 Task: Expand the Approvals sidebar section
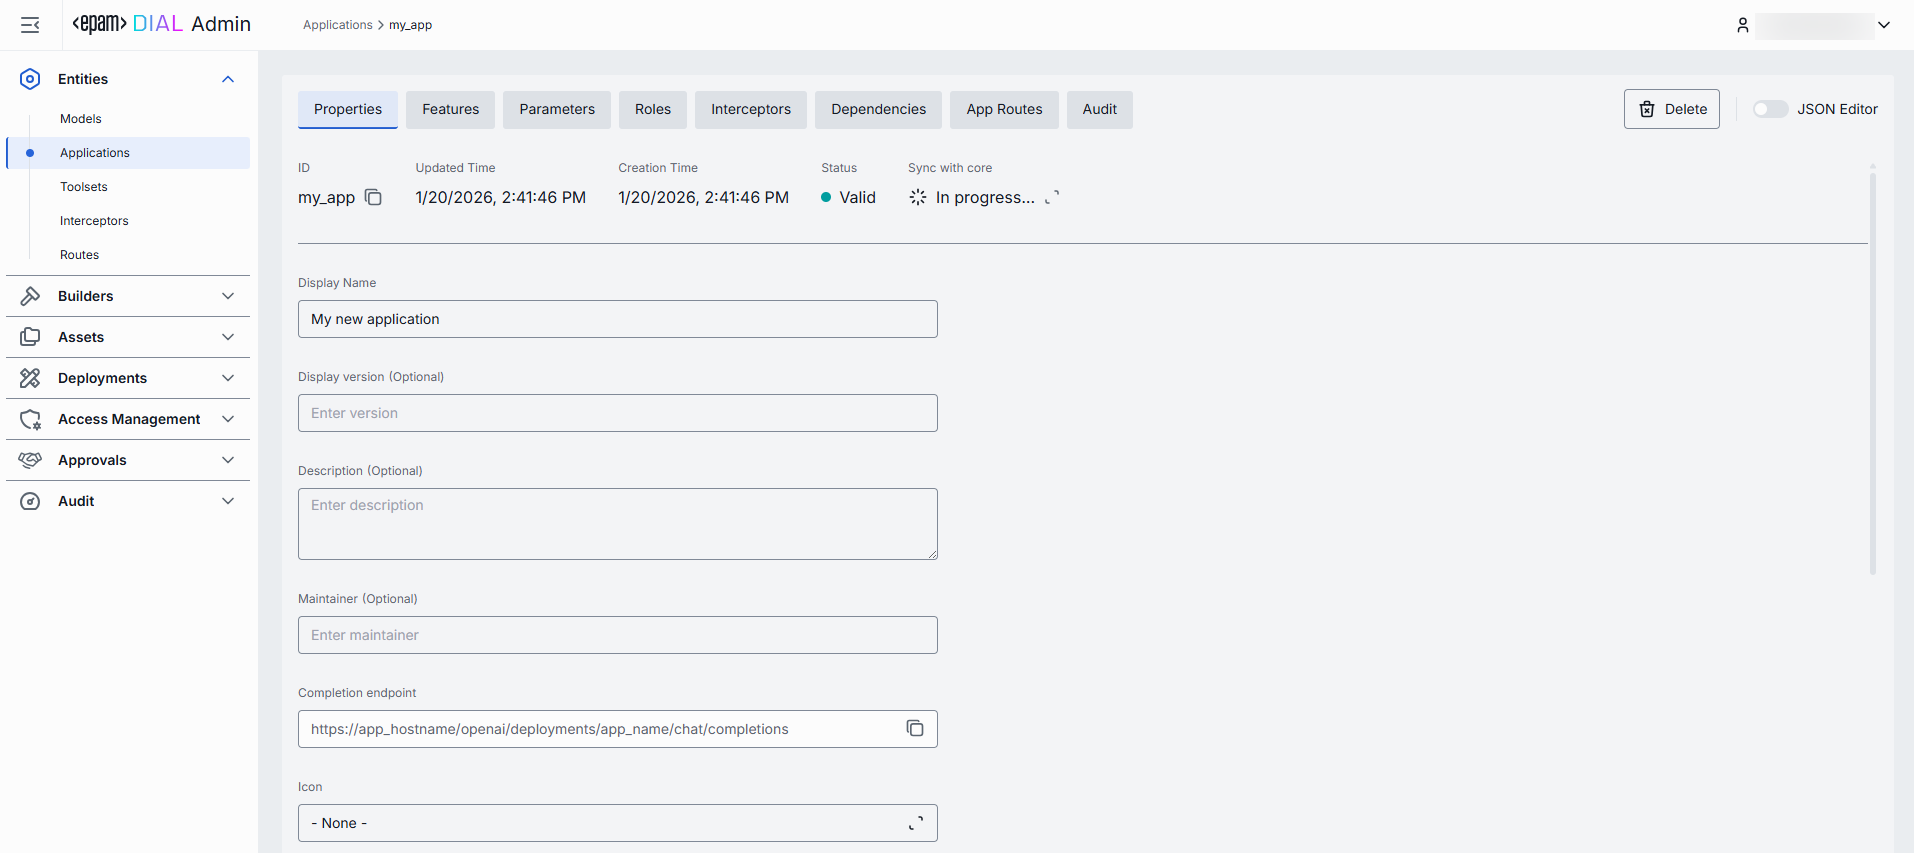tap(228, 460)
